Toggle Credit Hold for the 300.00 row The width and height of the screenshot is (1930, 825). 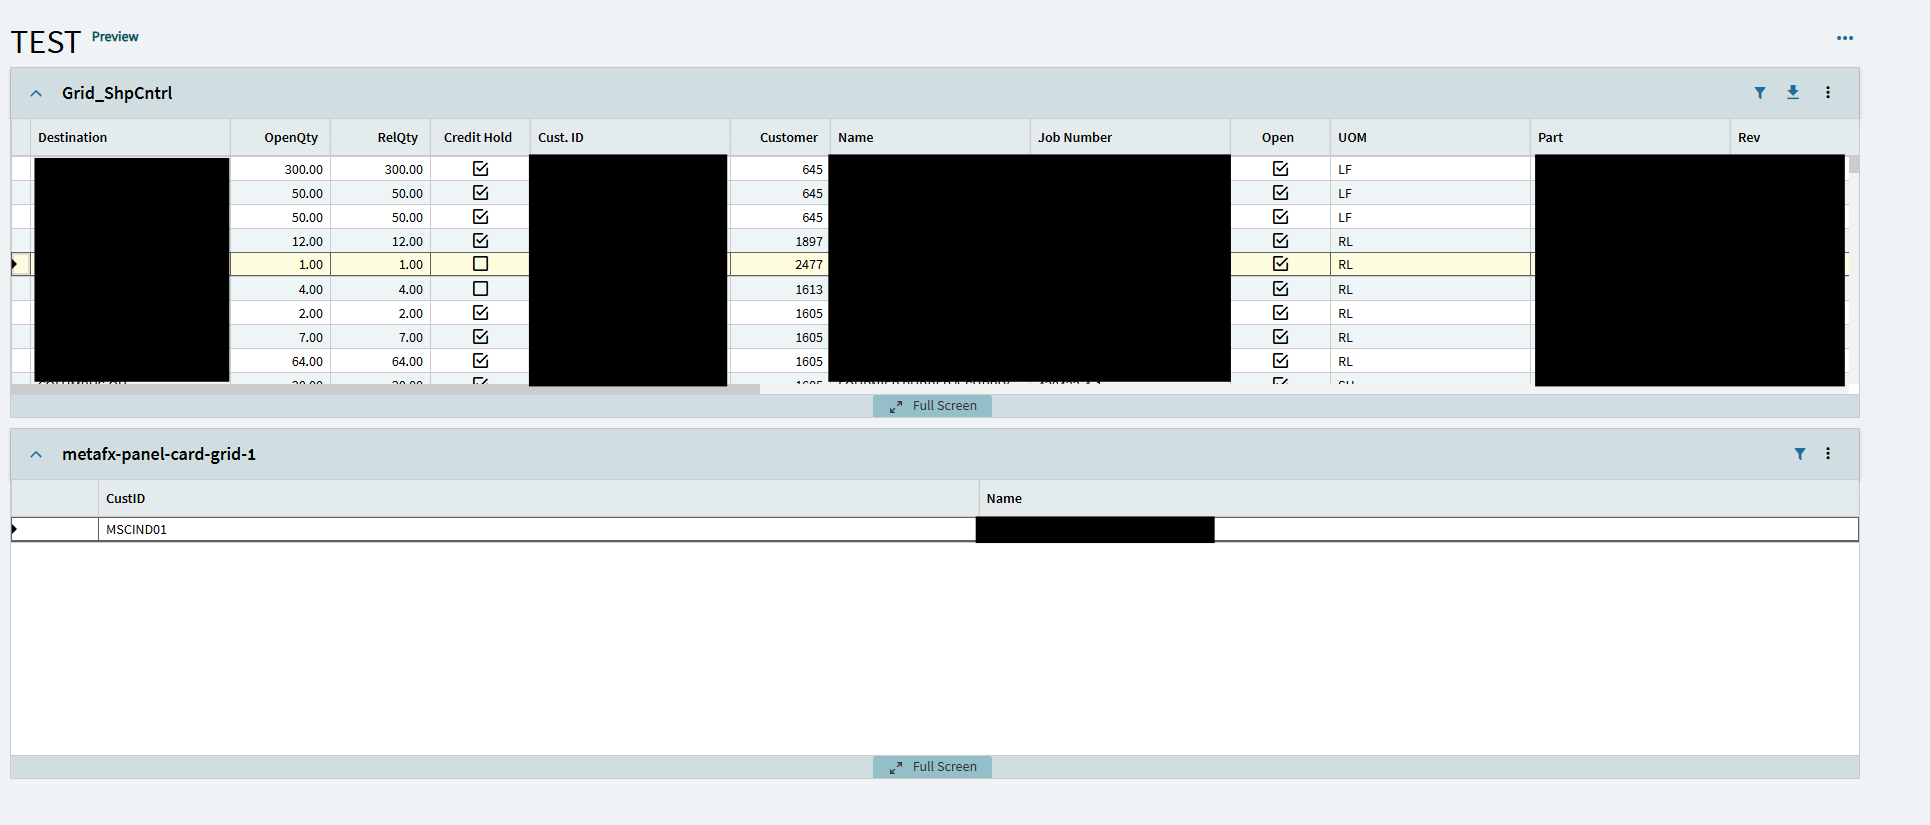pos(481,169)
